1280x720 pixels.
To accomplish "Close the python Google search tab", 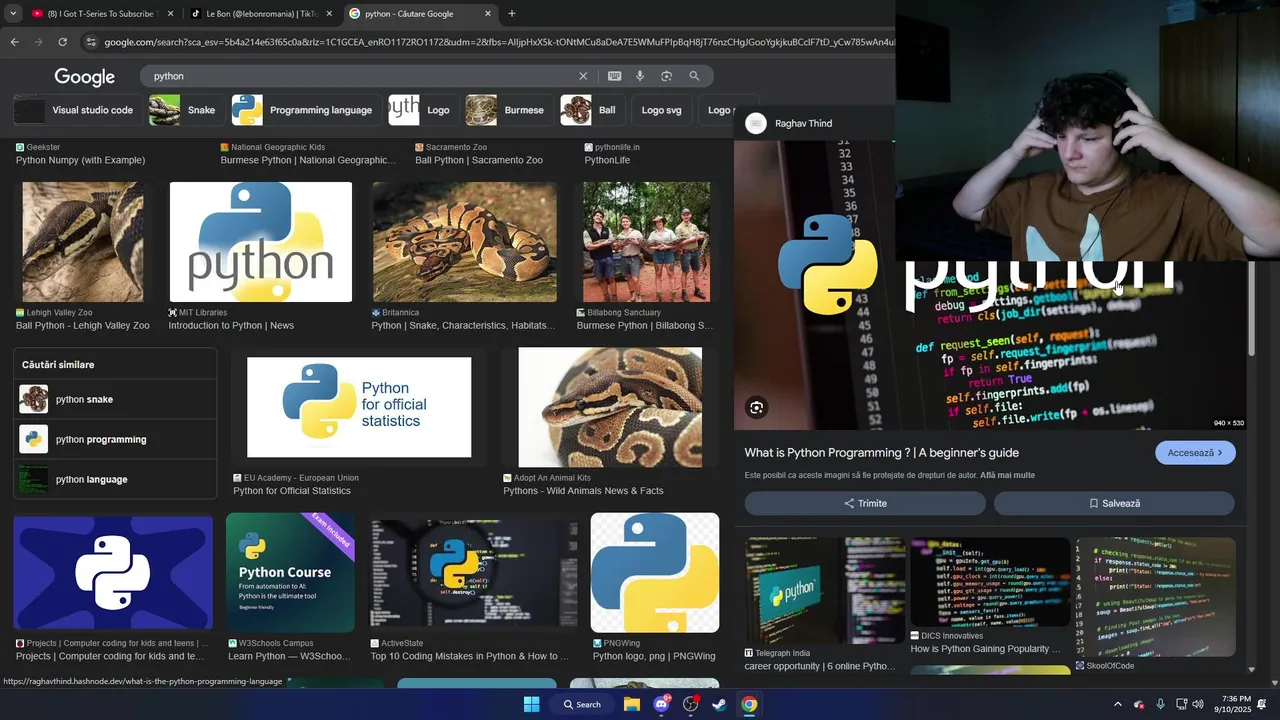I will (488, 14).
